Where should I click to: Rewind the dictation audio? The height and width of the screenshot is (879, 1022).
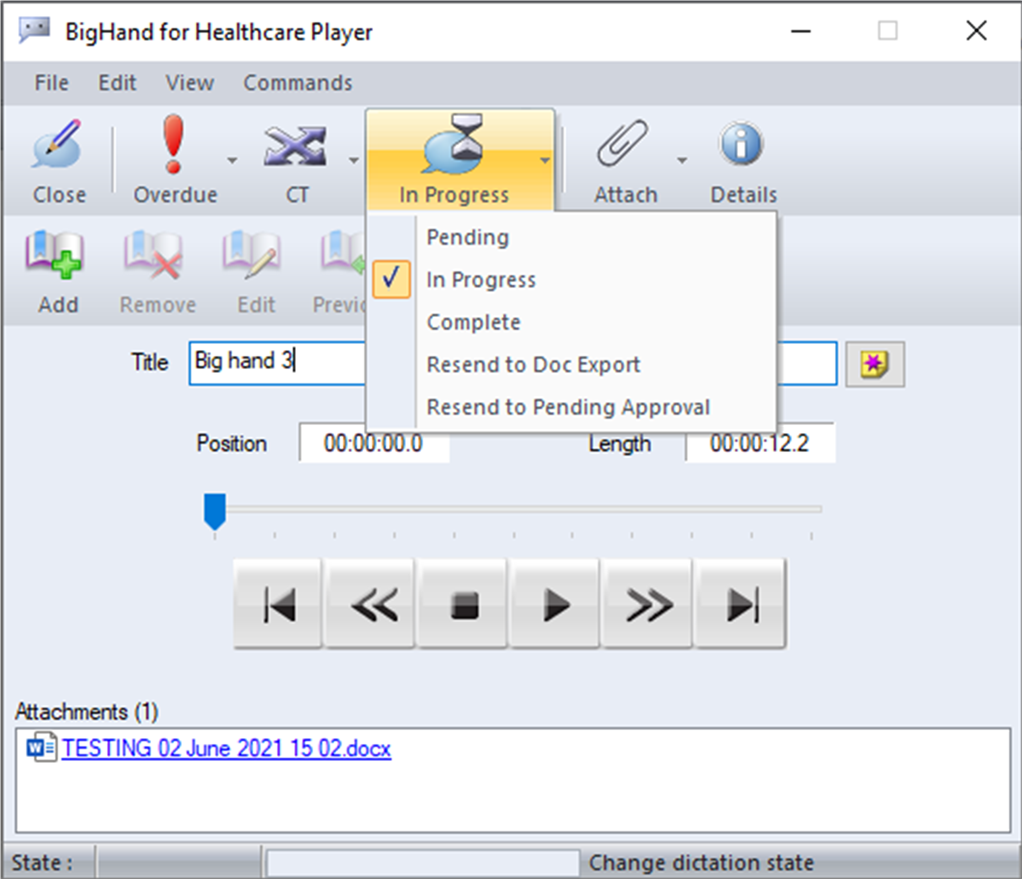(371, 603)
